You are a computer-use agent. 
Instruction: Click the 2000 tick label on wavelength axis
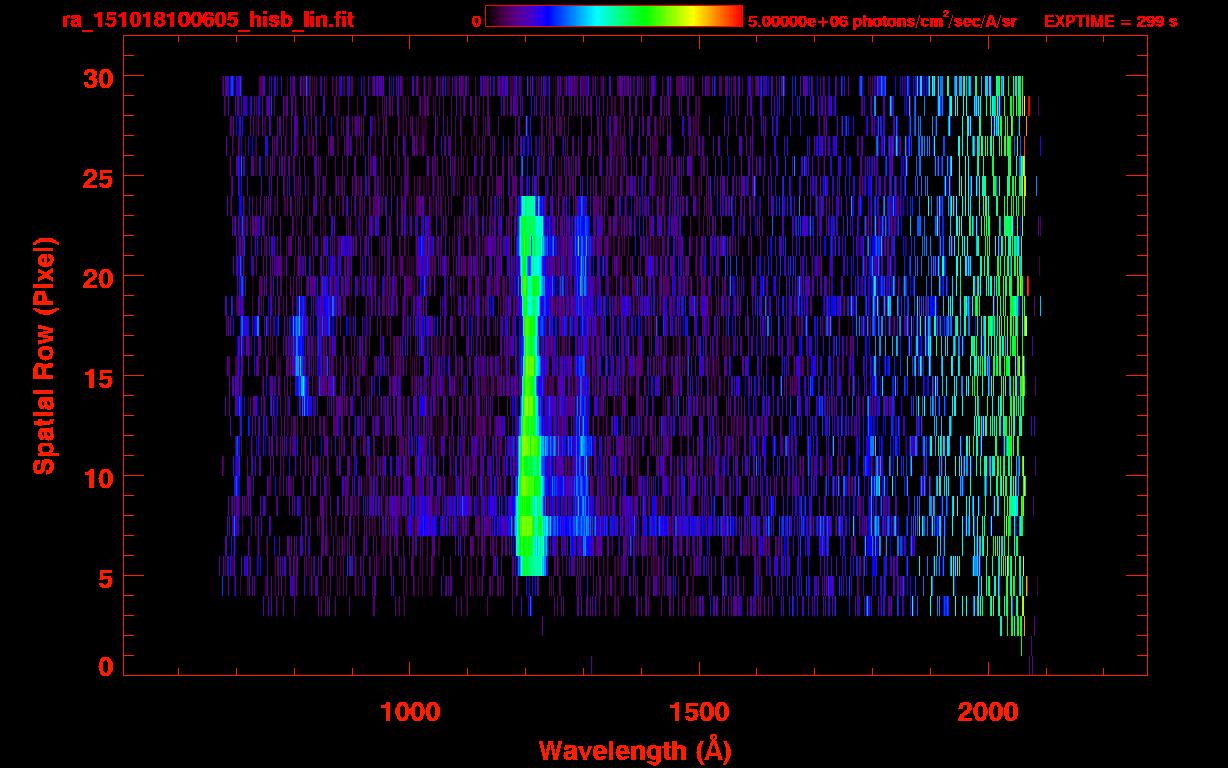[987, 711]
